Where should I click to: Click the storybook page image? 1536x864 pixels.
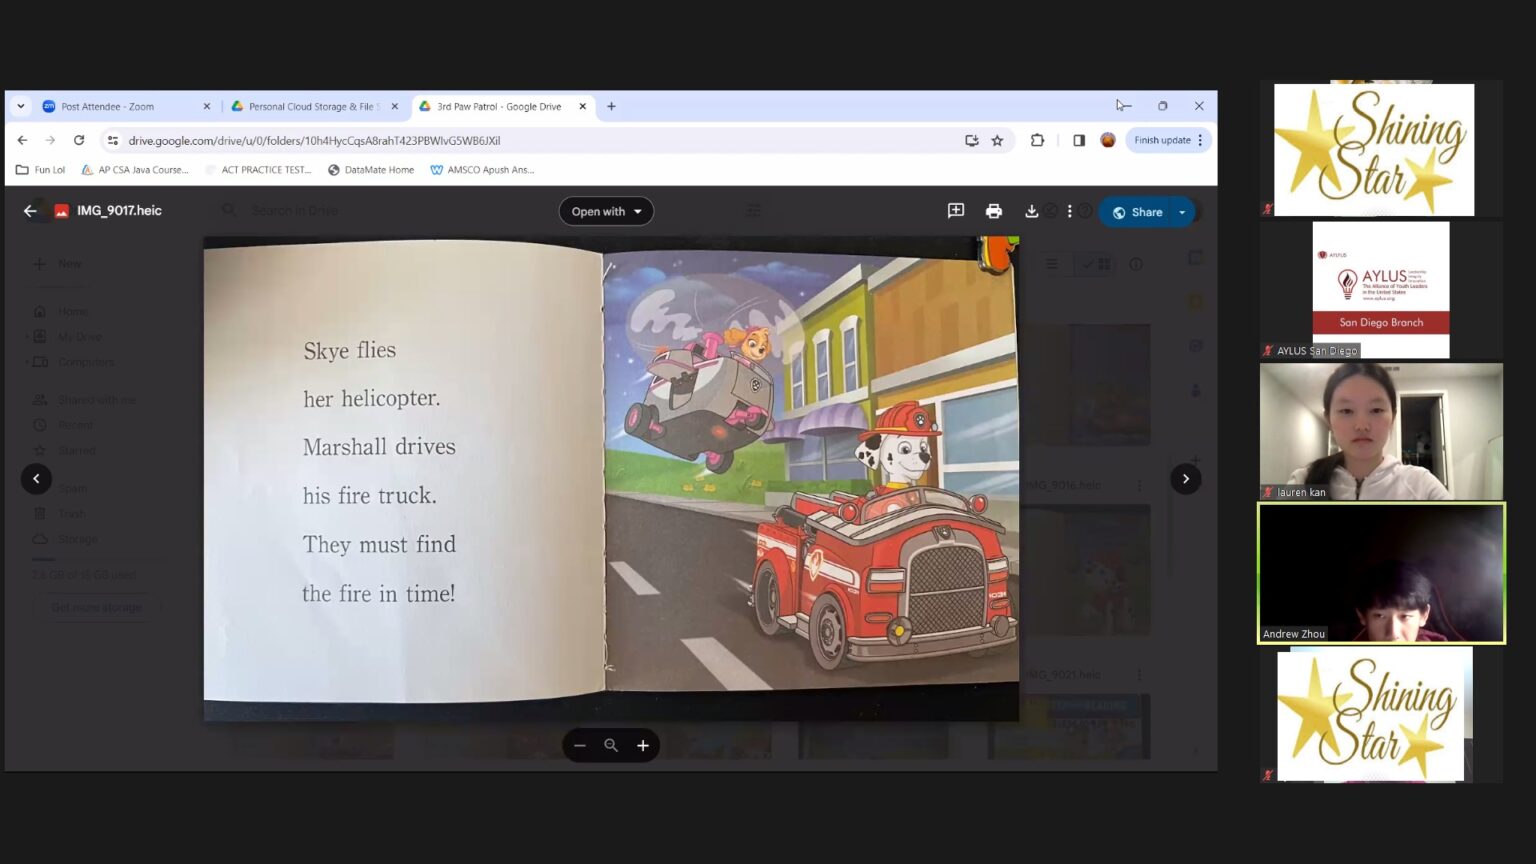611,478
